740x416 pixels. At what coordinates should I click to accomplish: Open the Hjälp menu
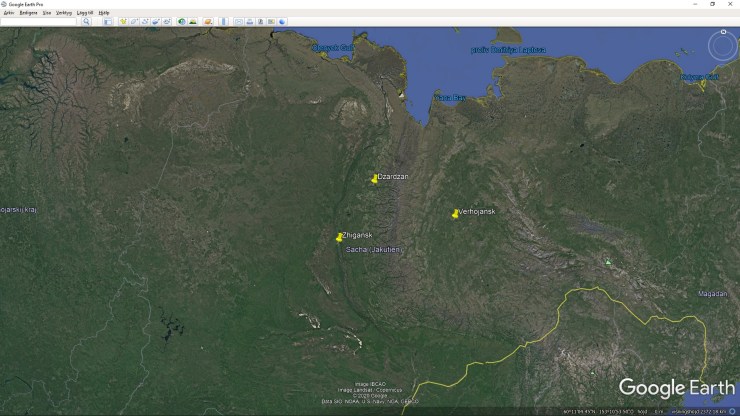[104, 13]
